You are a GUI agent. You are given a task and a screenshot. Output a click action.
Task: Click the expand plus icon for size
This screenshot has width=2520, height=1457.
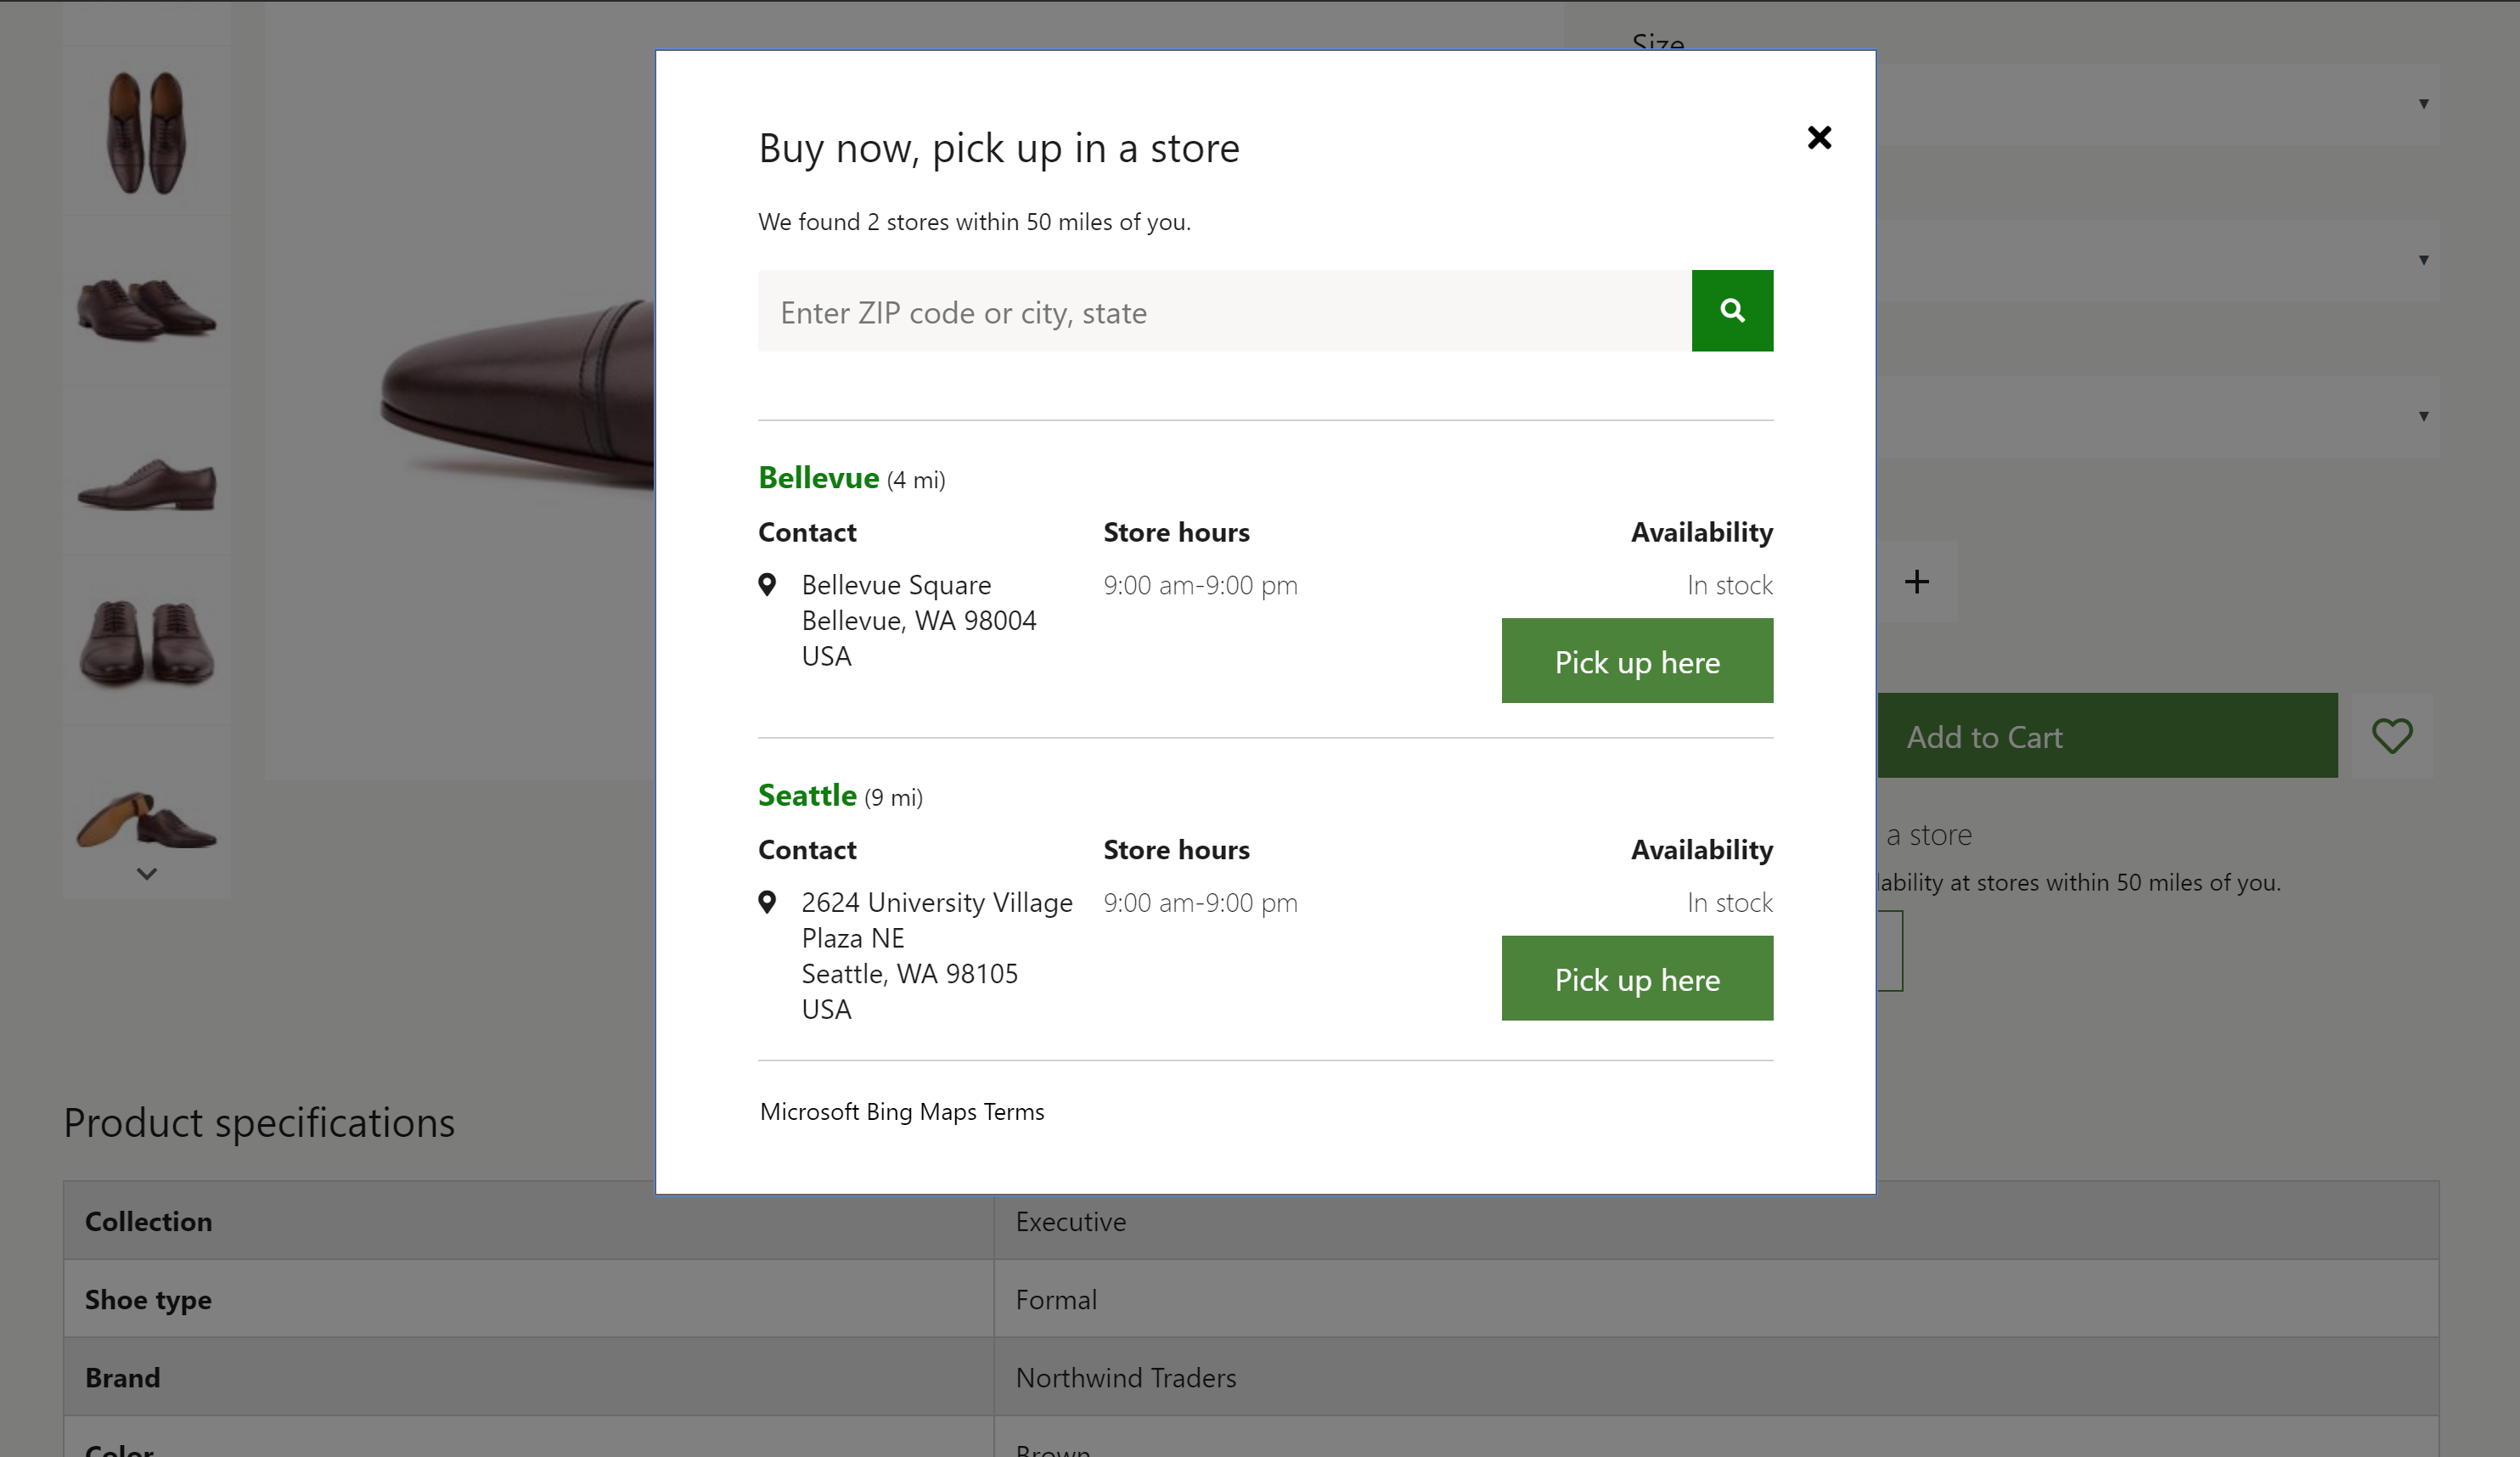1918,581
